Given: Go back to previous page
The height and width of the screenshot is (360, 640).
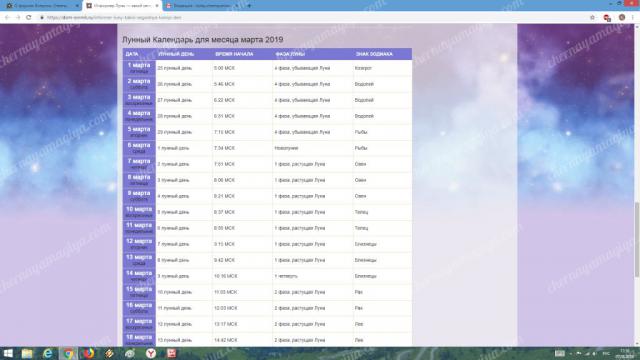Looking at the screenshot, I should click(x=7, y=18).
